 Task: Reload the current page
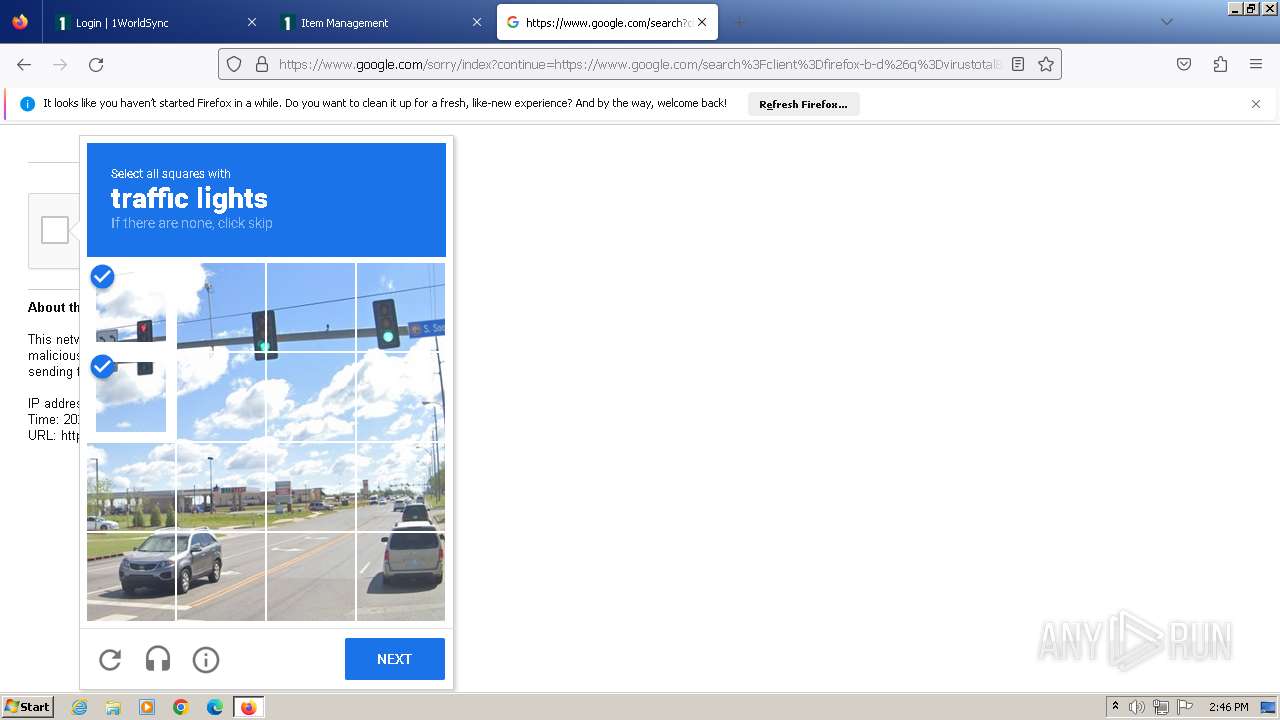coord(96,64)
